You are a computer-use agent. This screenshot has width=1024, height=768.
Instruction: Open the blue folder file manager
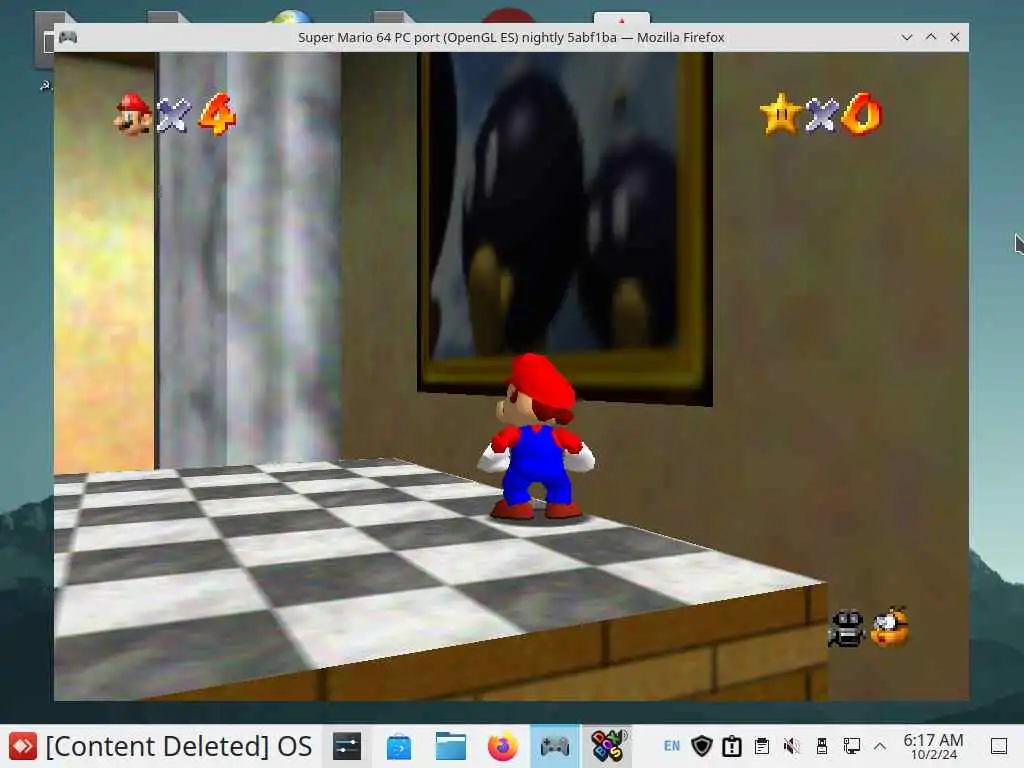click(451, 746)
